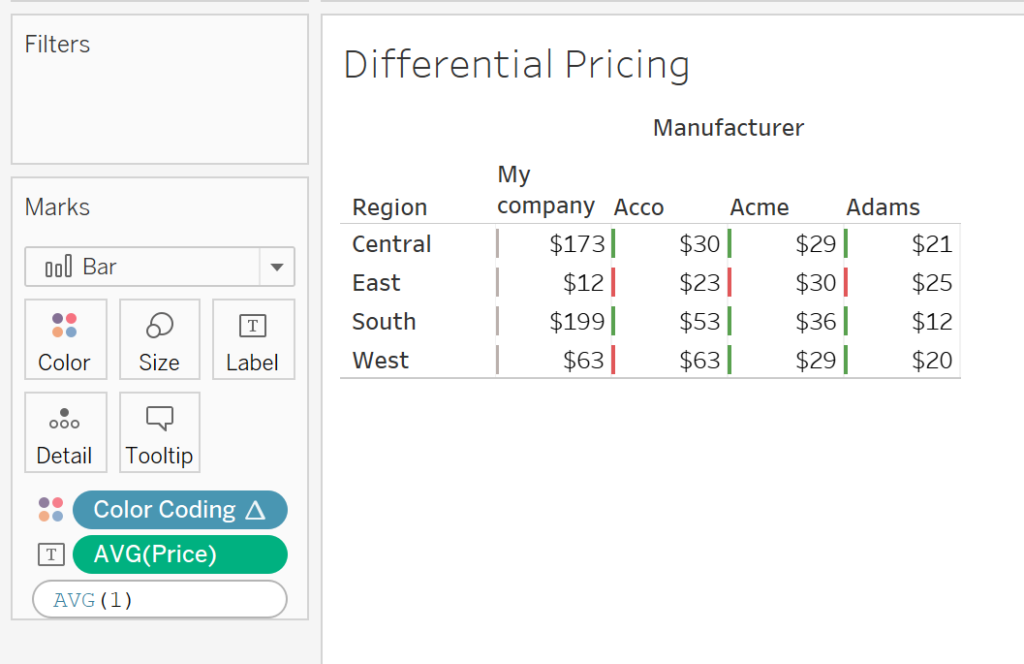1024x664 pixels.
Task: Click the Region header label
Action: click(x=388, y=207)
